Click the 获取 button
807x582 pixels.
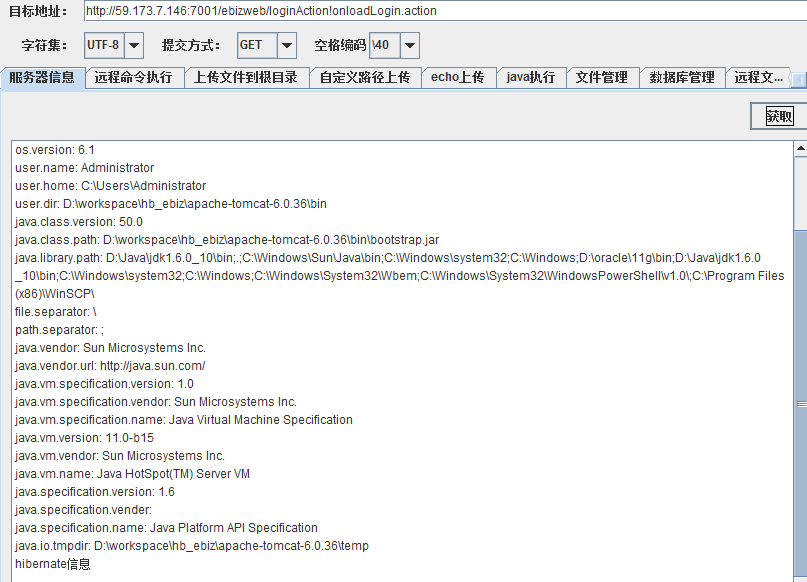[779, 116]
